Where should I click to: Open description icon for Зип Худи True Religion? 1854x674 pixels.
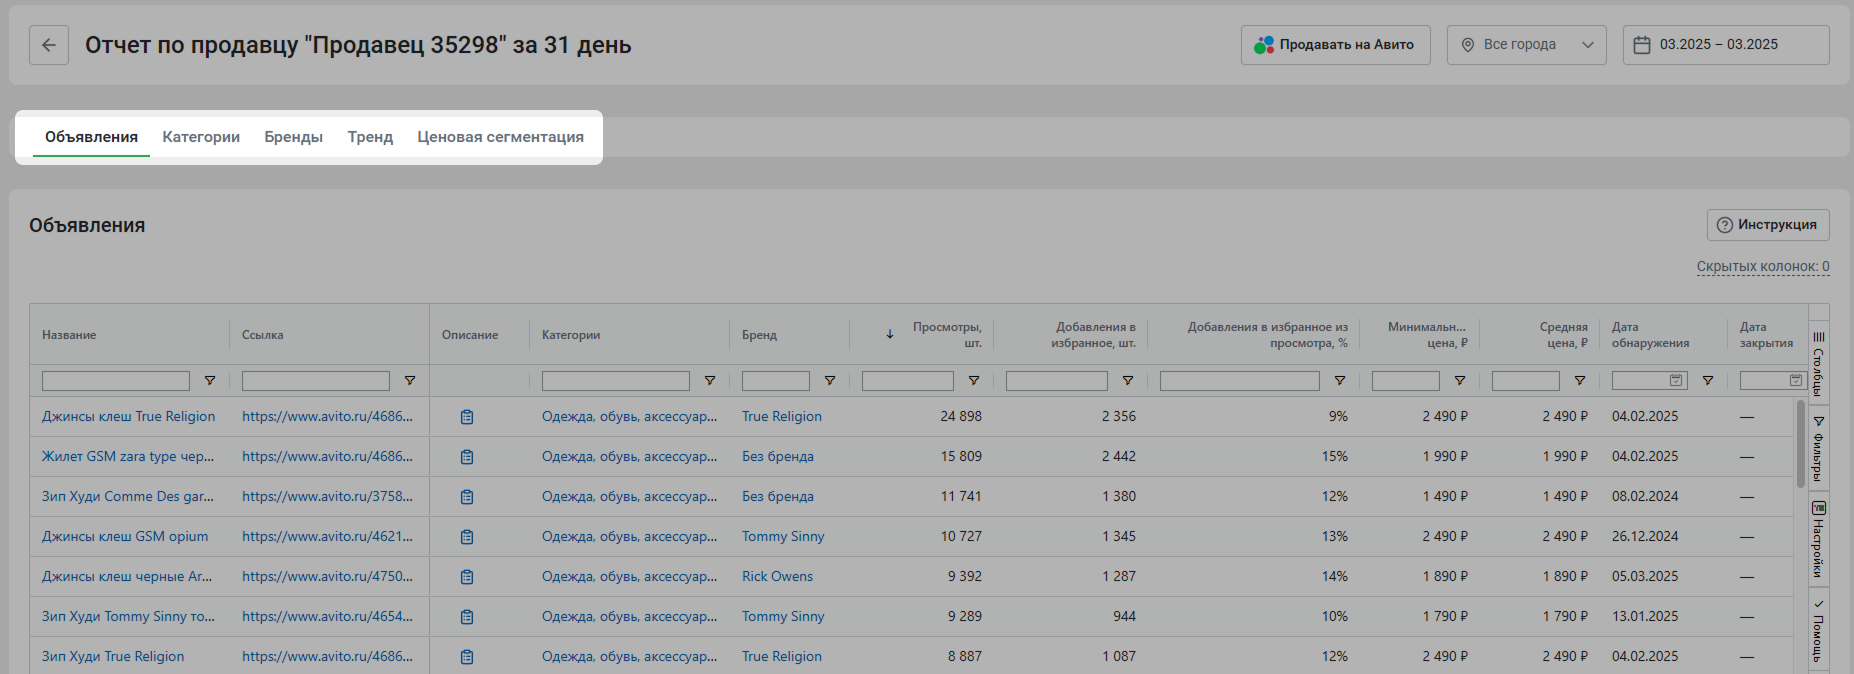point(467,657)
